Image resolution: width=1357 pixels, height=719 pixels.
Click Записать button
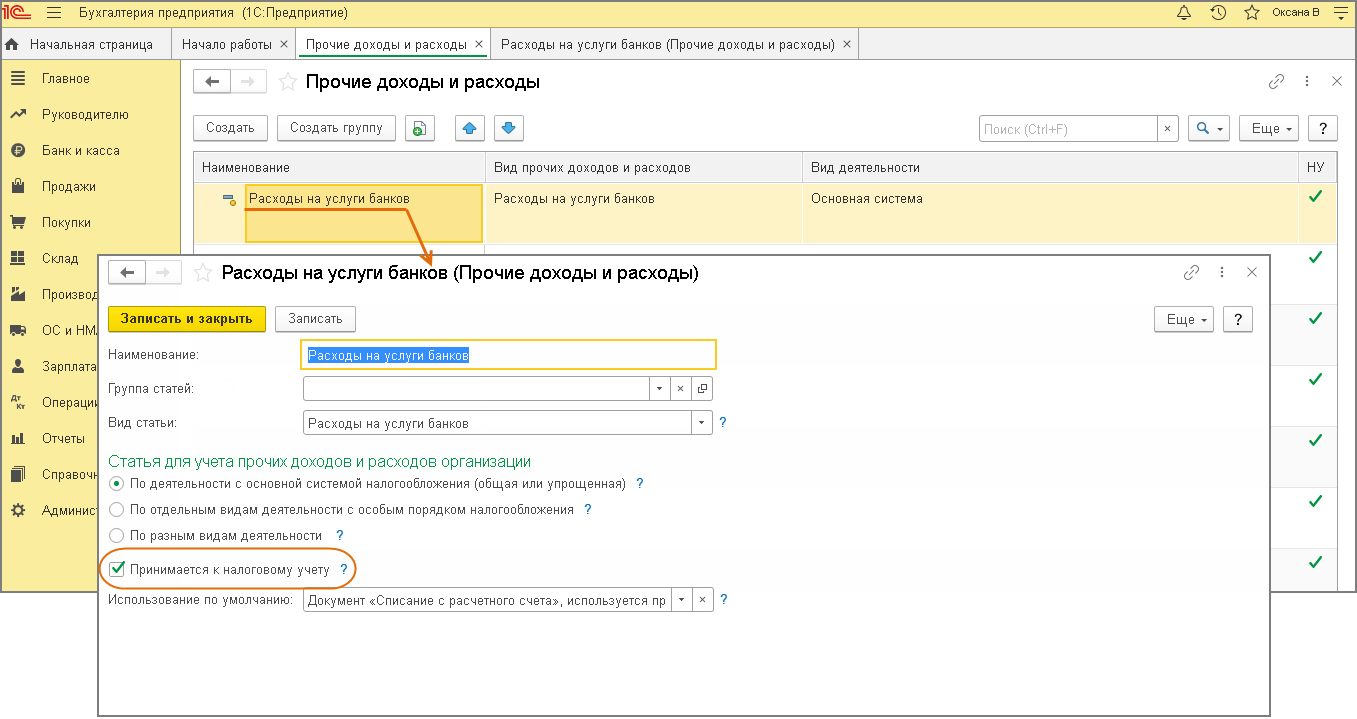pos(315,319)
